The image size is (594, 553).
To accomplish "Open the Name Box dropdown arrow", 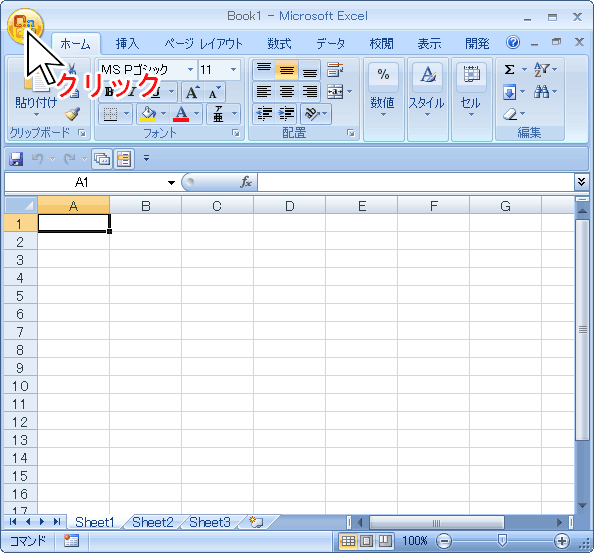I will (171, 183).
